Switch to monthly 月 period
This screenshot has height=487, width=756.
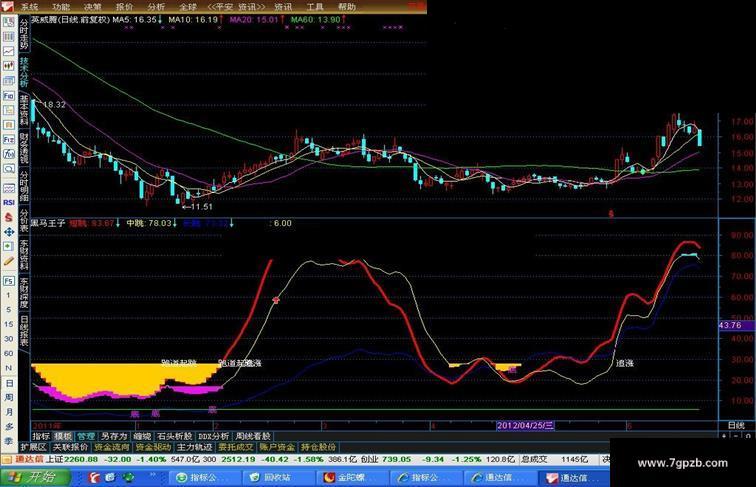pos(9,412)
